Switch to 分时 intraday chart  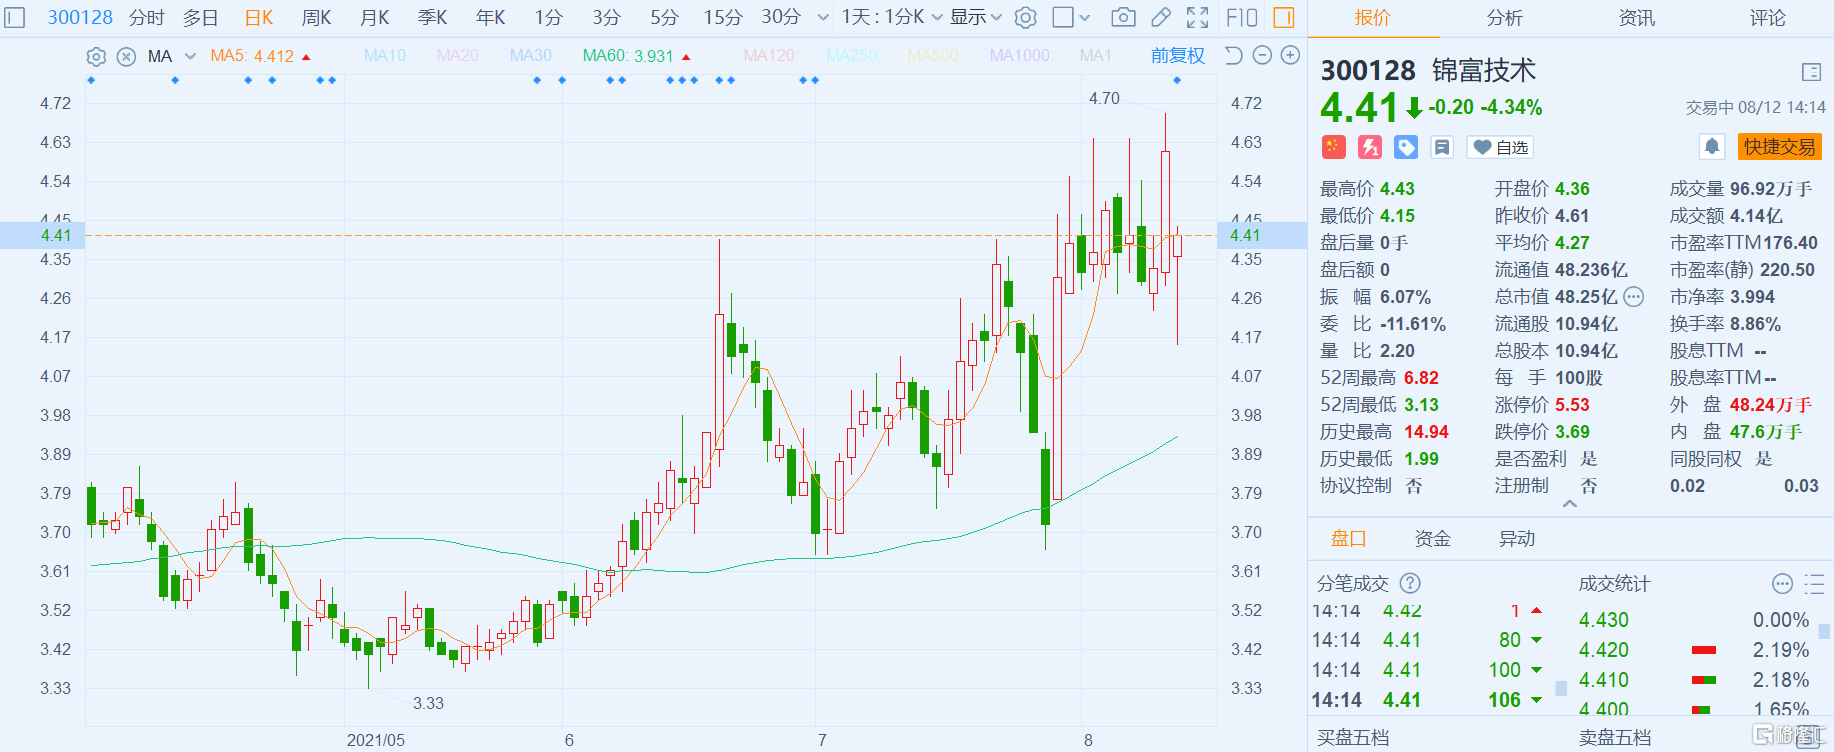click(x=146, y=17)
